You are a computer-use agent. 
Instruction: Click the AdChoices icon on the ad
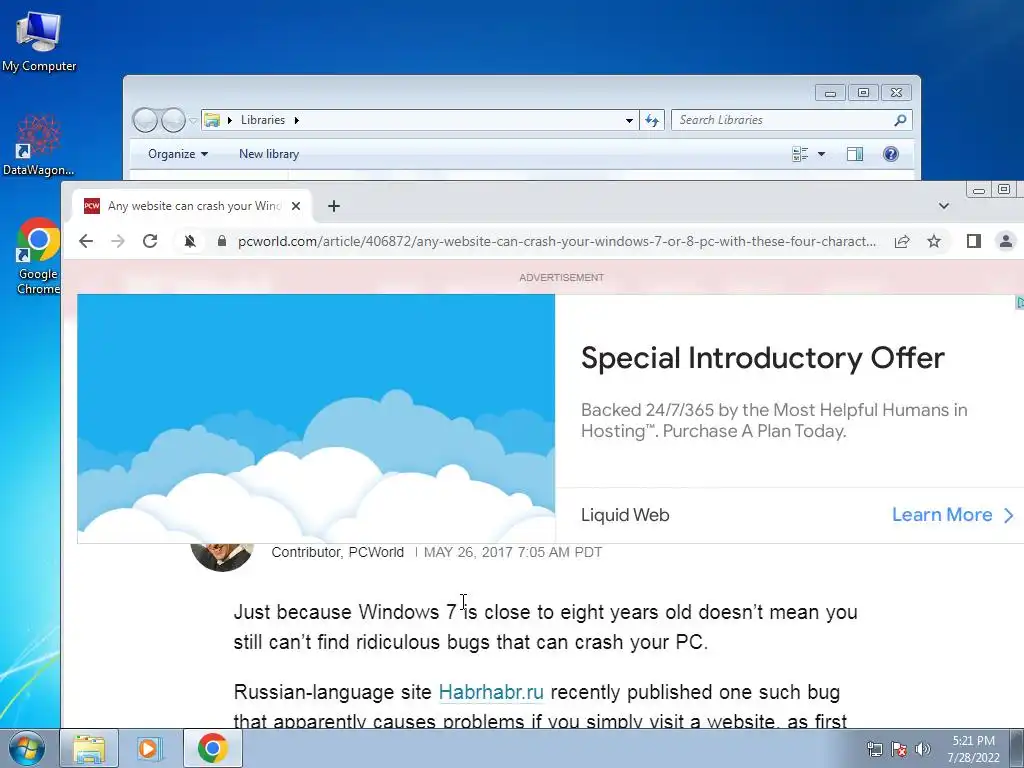click(x=1019, y=302)
